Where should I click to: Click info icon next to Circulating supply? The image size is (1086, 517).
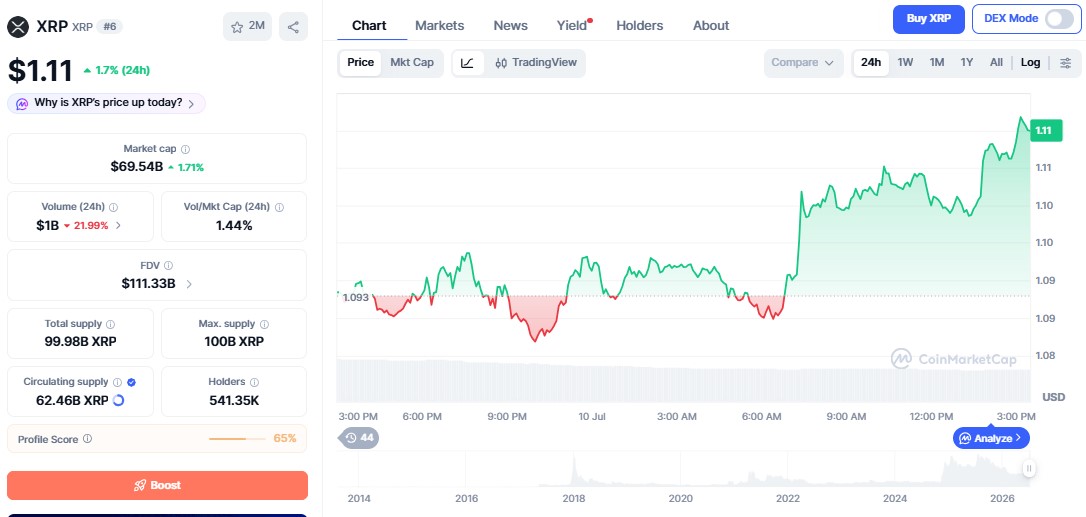point(118,382)
